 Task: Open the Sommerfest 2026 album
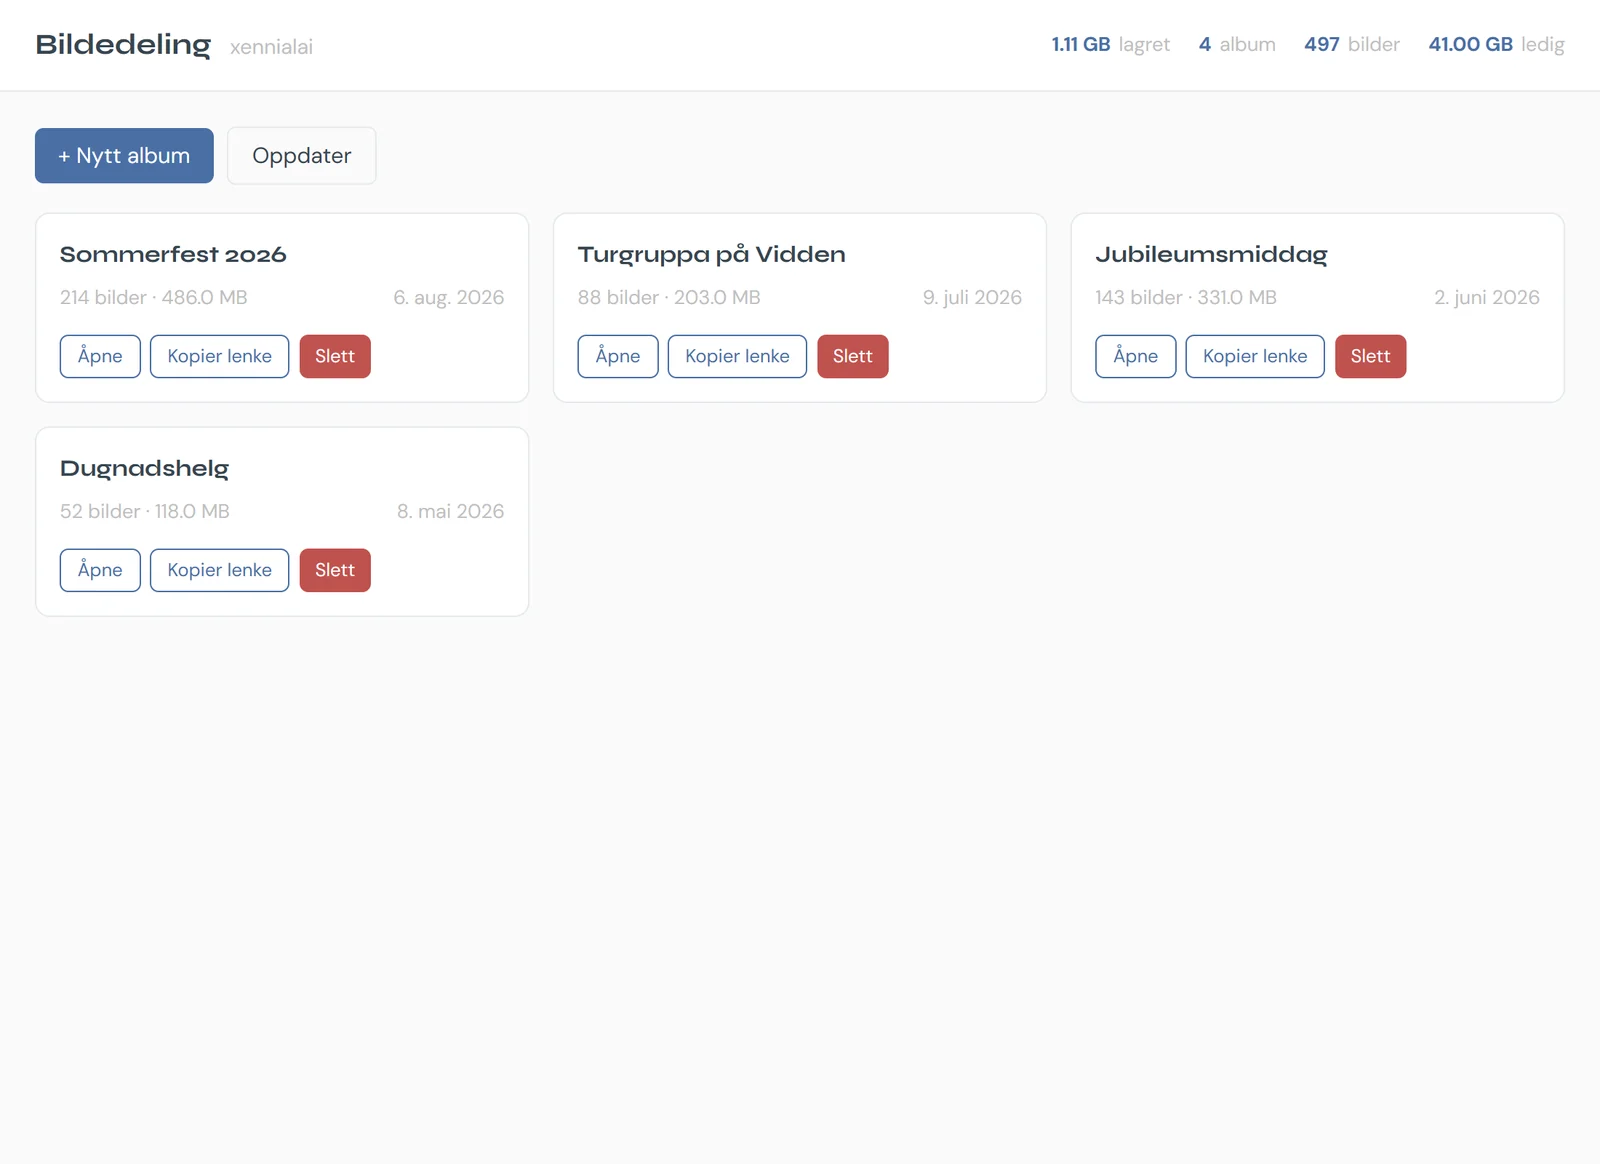click(x=100, y=357)
